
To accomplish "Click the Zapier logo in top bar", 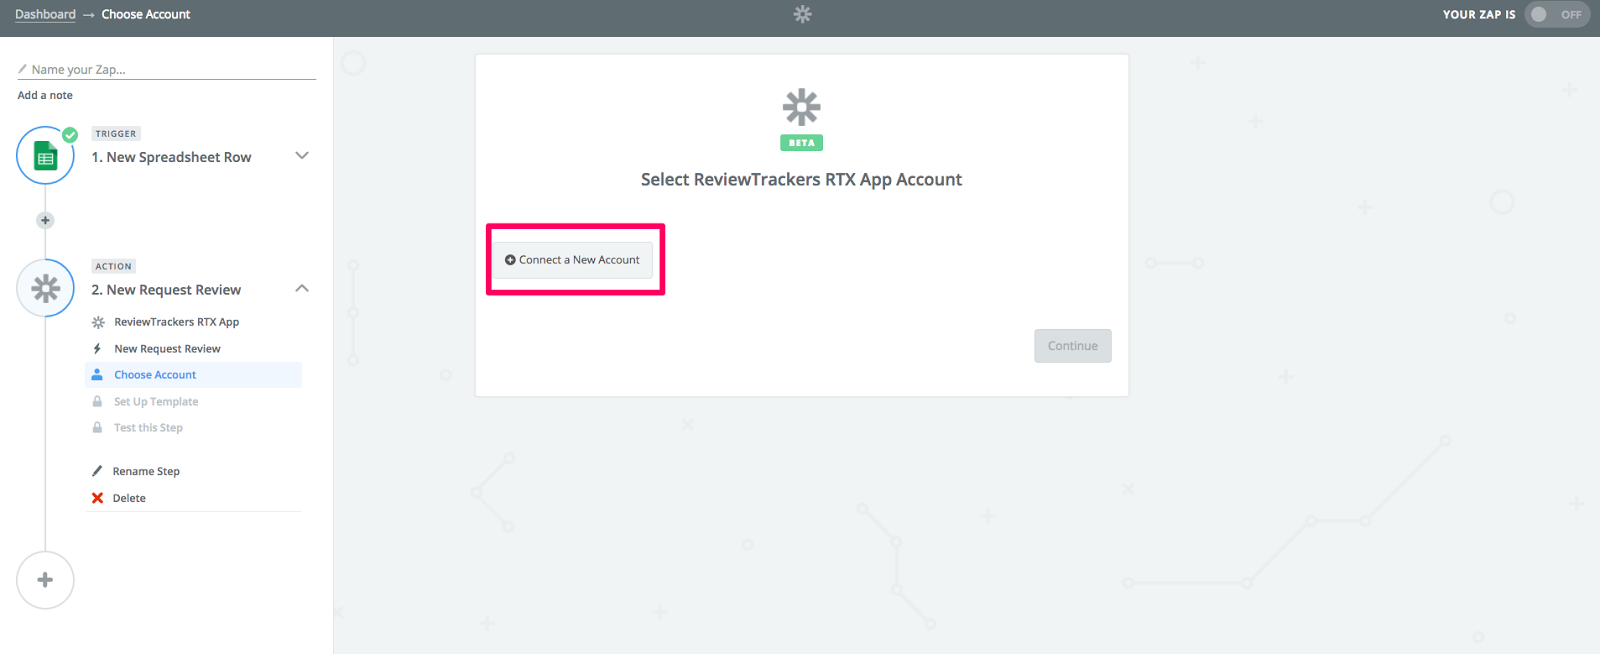I will 802,14.
